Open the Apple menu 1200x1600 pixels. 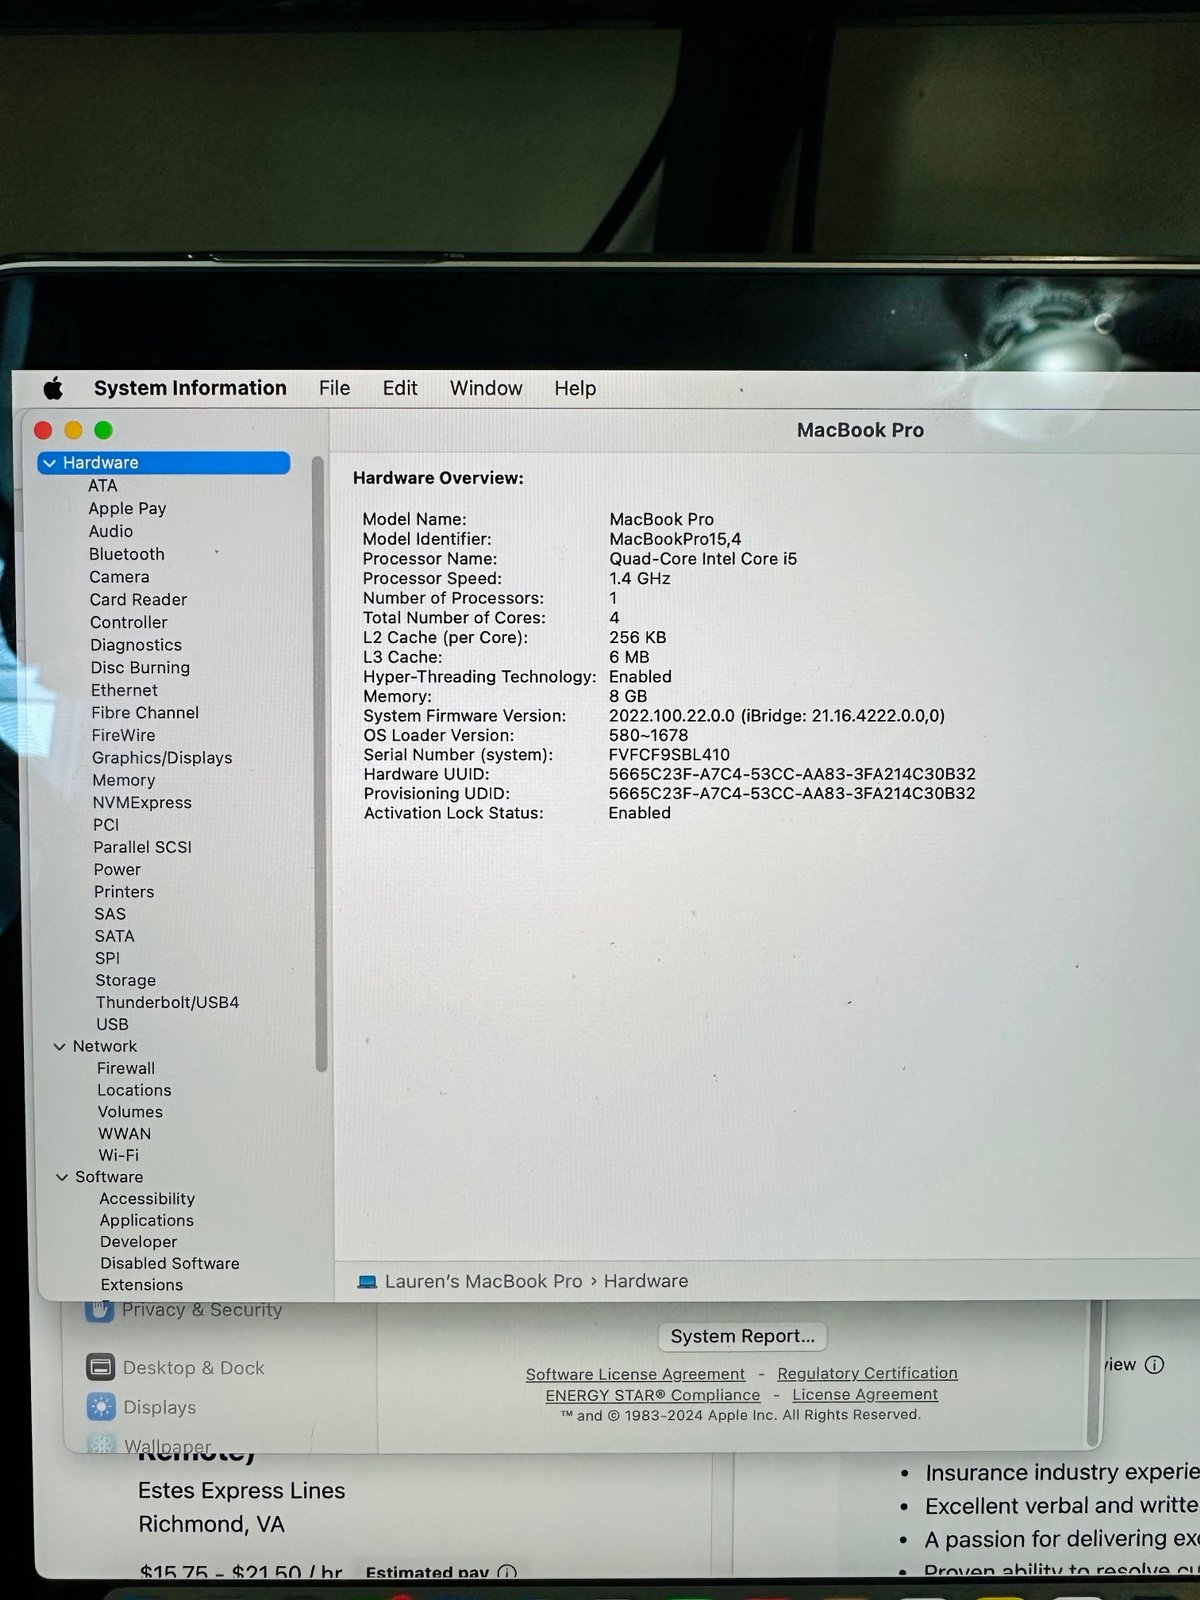pyautogui.click(x=54, y=388)
